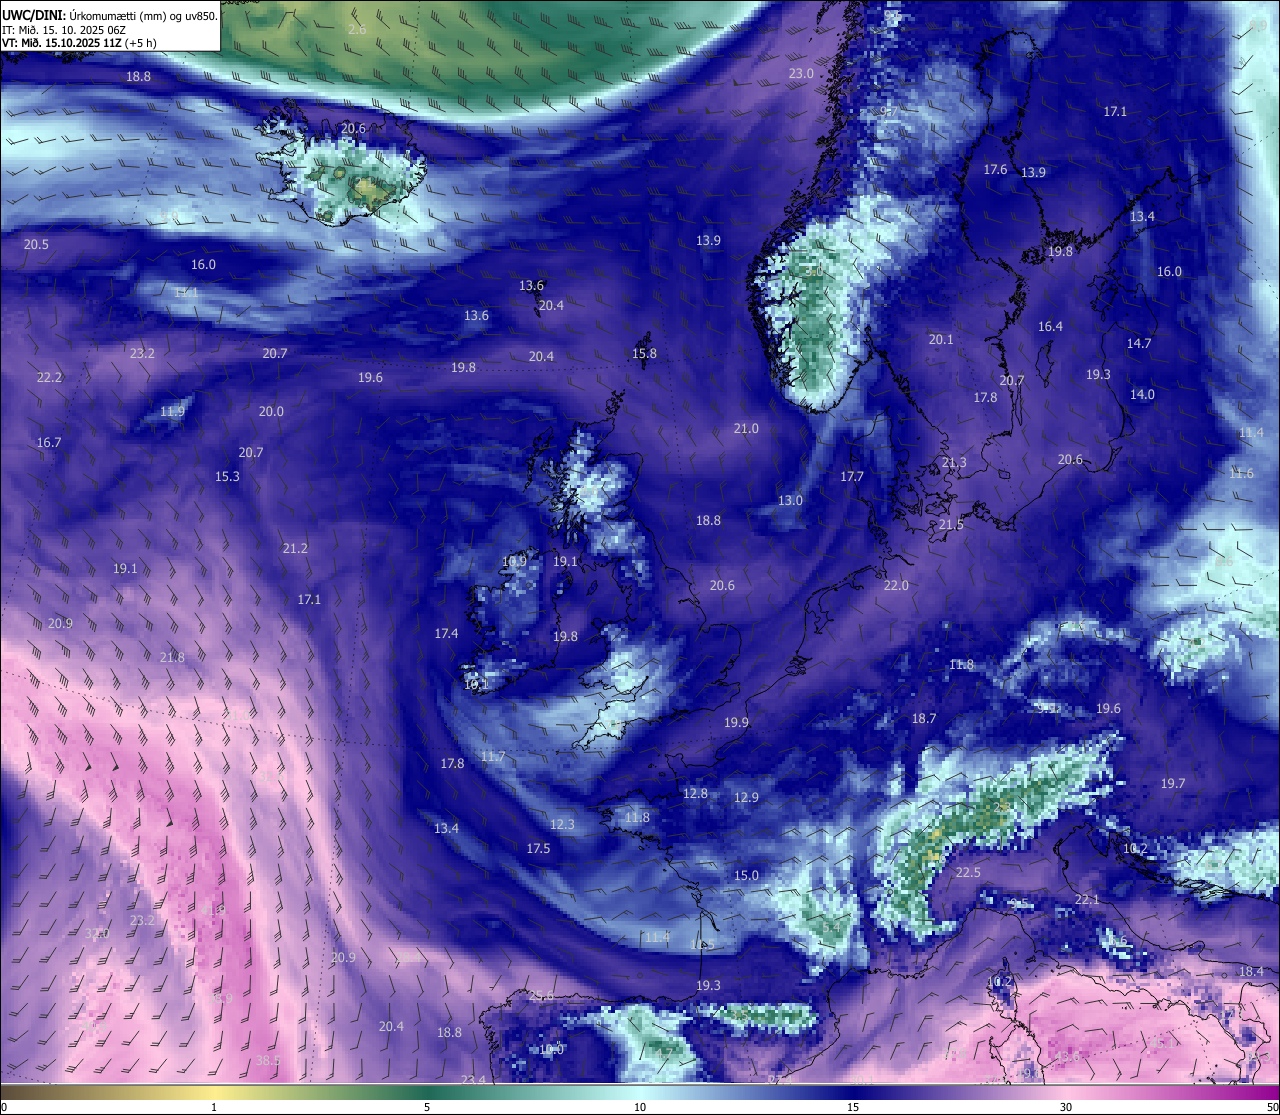The image size is (1280, 1115).
Task: Click the 13.0 value in the North Sea
Action: (x=790, y=501)
